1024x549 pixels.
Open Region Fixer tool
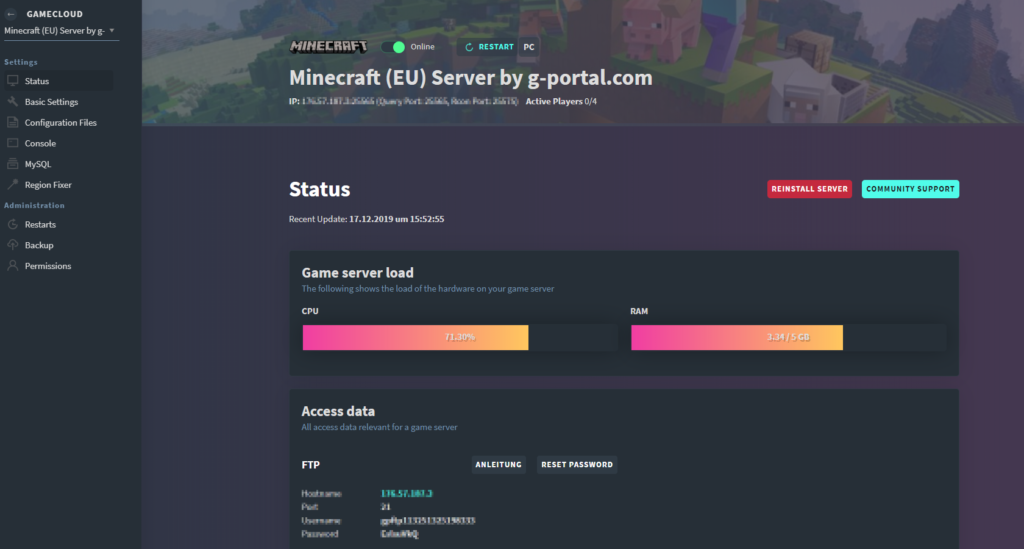click(x=48, y=185)
